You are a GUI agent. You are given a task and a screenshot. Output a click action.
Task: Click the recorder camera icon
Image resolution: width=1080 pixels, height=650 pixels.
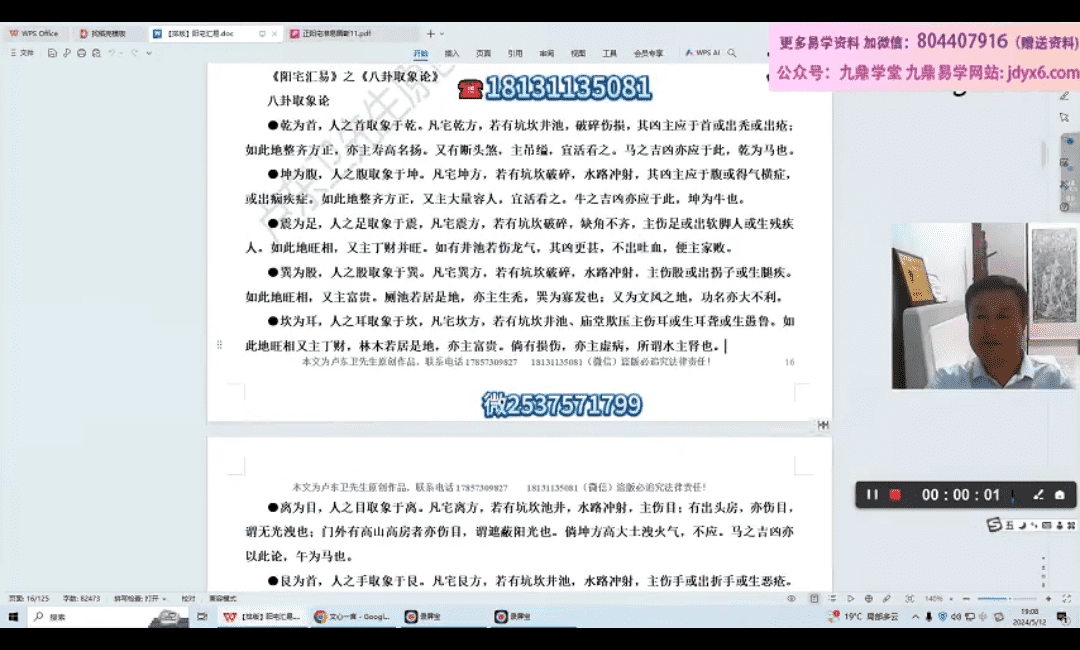coord(1060,495)
